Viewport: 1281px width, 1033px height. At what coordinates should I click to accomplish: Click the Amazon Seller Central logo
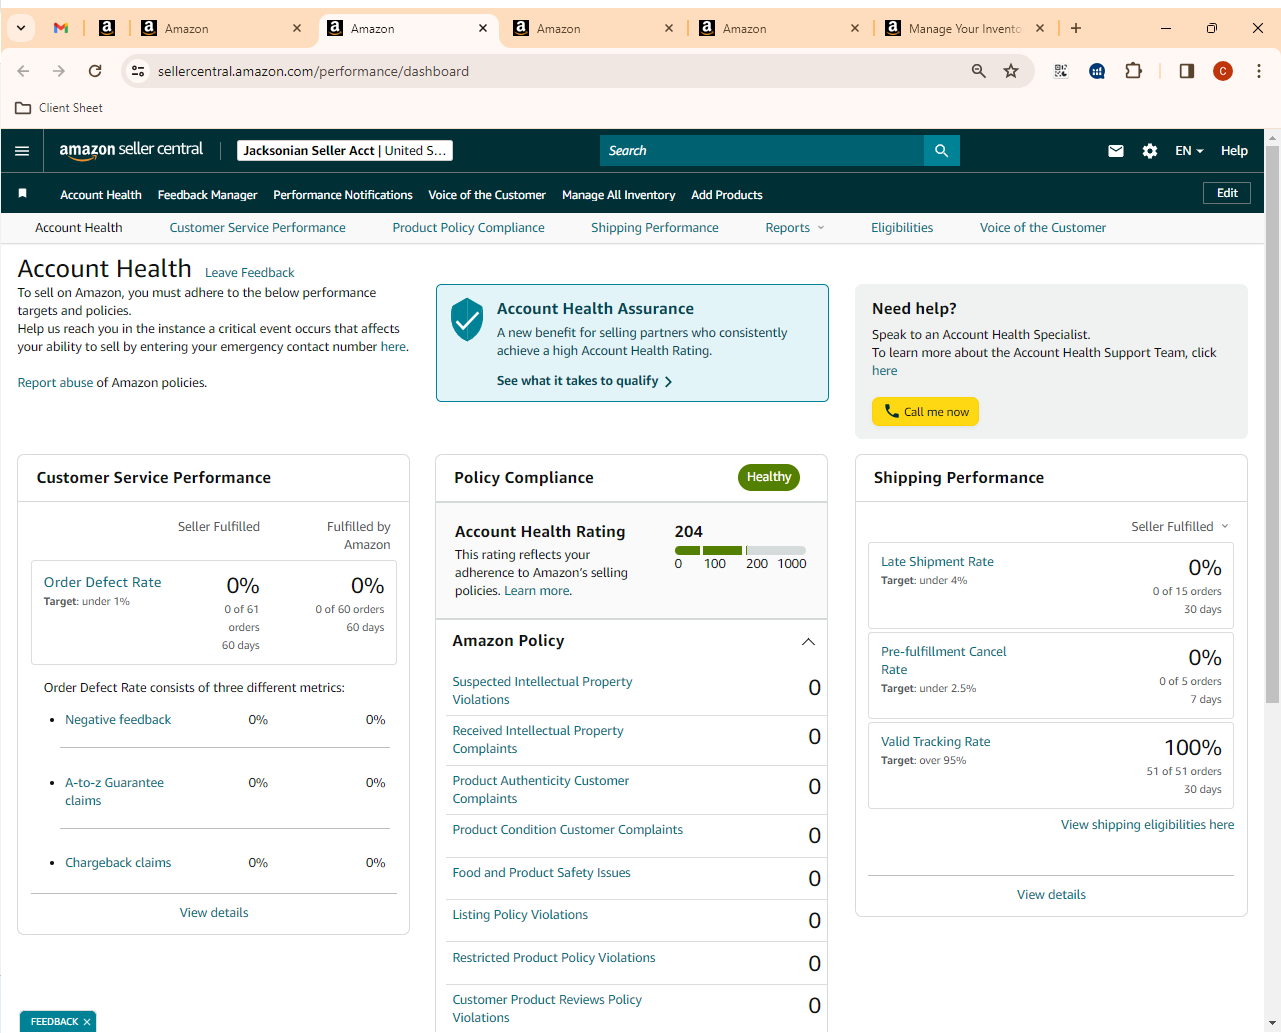[x=131, y=150]
